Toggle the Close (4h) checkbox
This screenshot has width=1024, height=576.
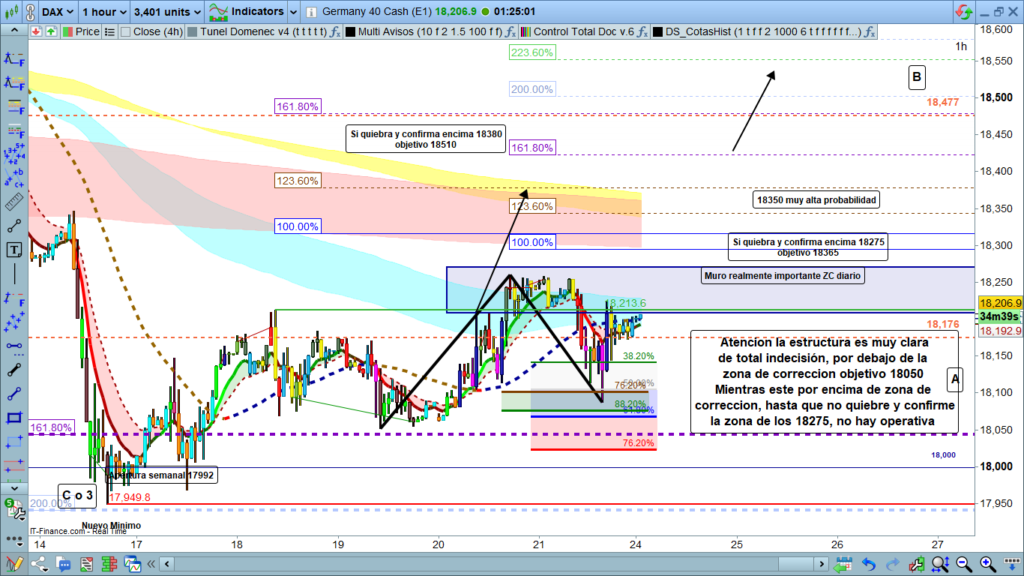(x=124, y=32)
